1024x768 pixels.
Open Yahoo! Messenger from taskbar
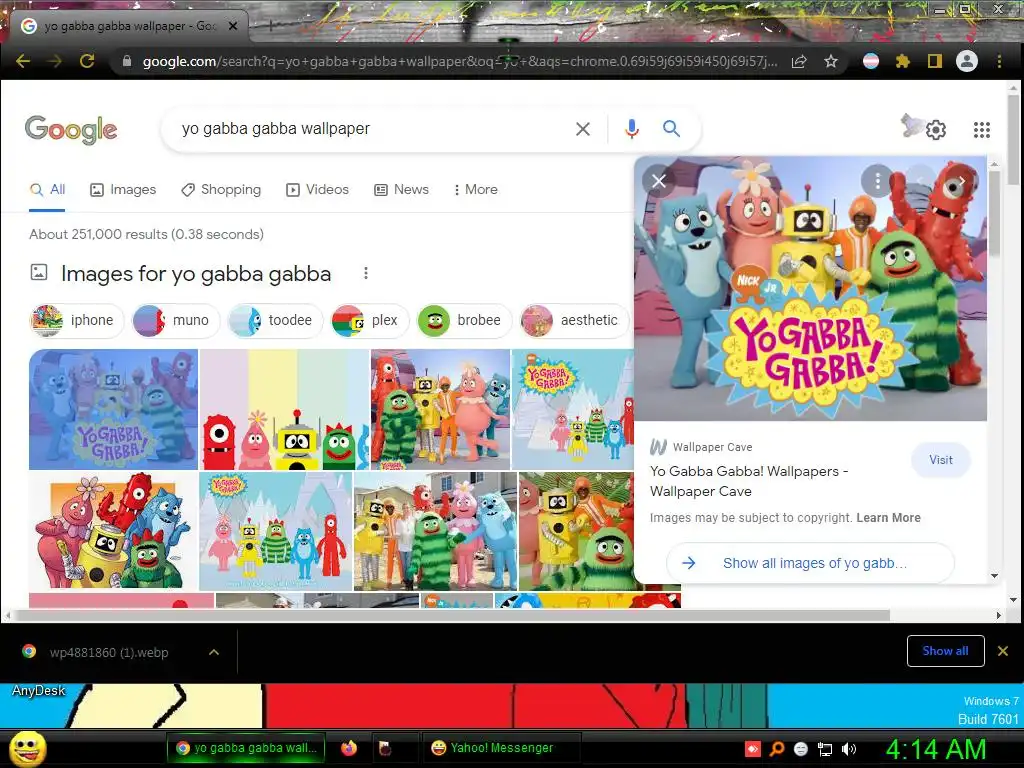[x=500, y=748]
